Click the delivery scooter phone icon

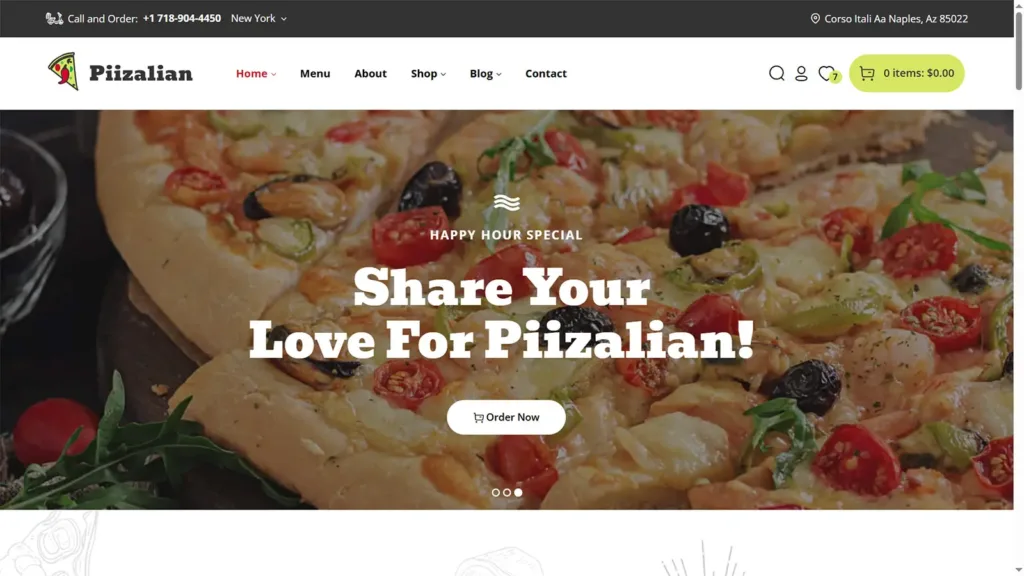pyautogui.click(x=54, y=18)
